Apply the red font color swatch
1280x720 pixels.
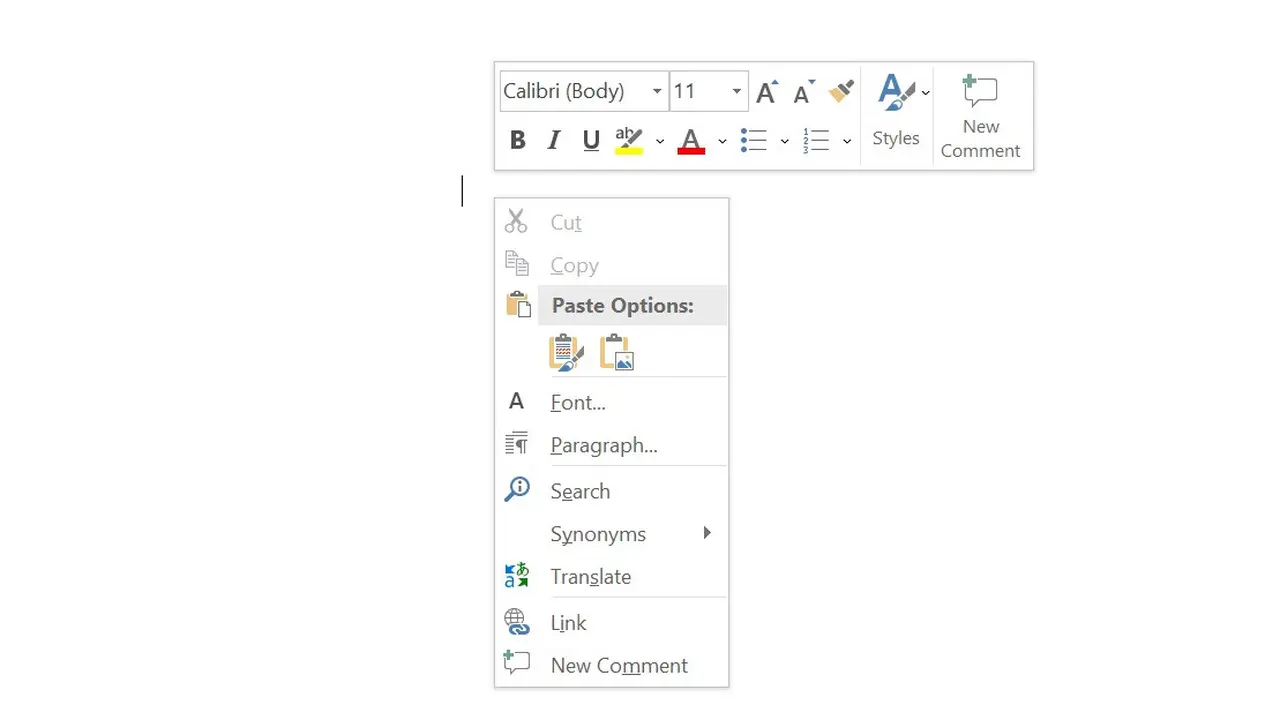pos(690,140)
